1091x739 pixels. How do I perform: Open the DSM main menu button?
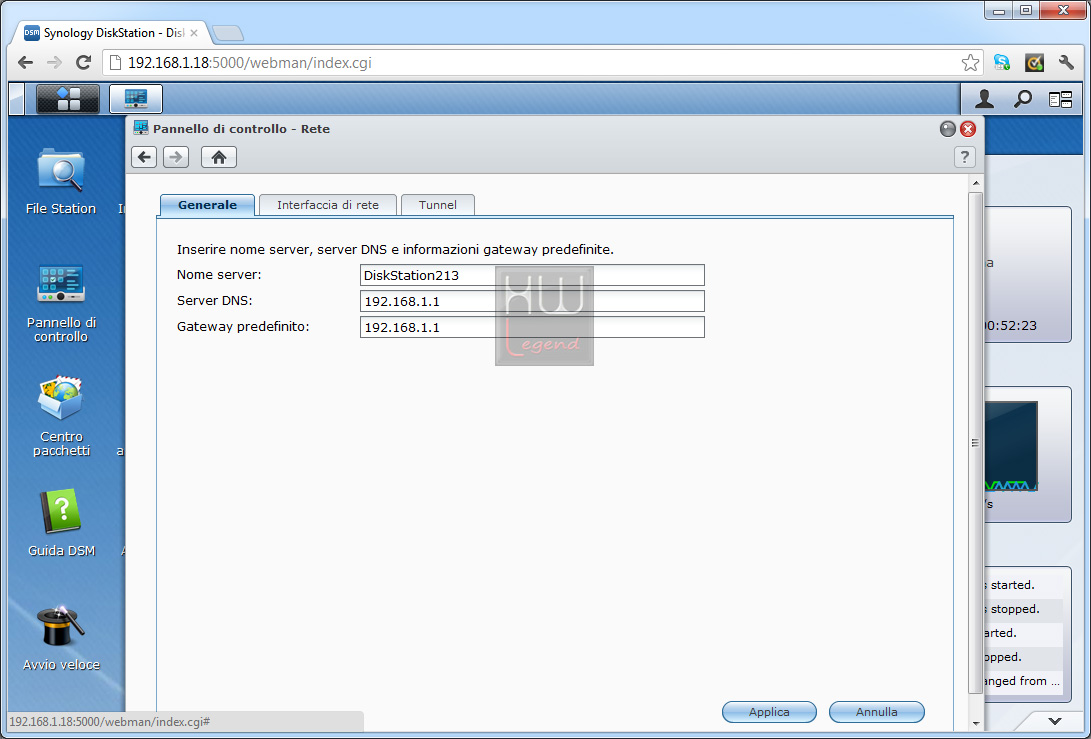pos(67,99)
